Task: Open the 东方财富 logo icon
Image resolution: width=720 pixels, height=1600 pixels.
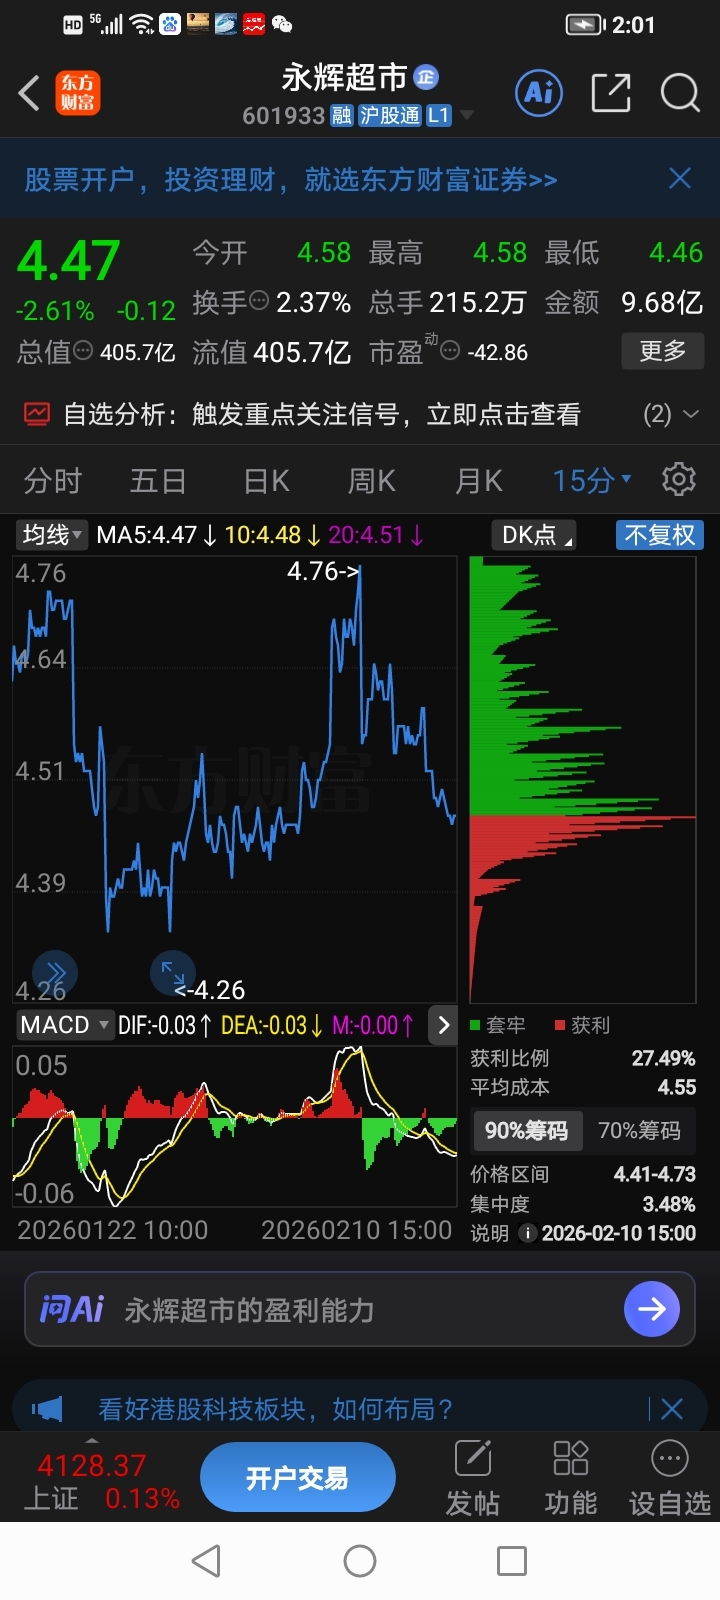Action: point(77,94)
